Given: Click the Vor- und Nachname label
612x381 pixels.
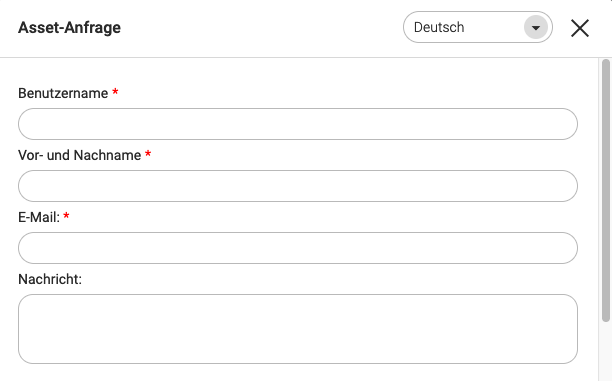Looking at the screenshot, I should [x=80, y=155].
